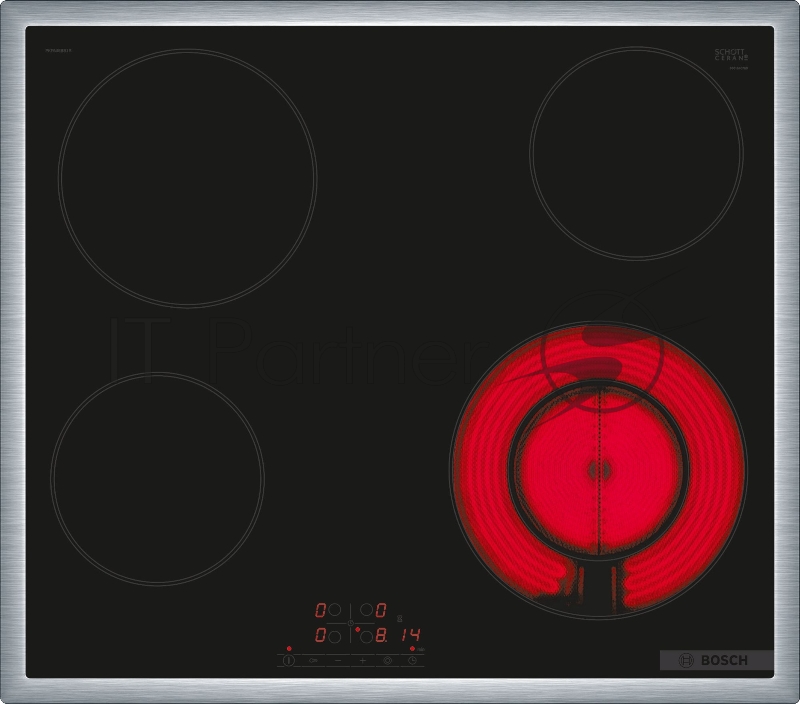The image size is (800, 704).
Task: Click the large top-left cooking zone
Action: coord(187,178)
